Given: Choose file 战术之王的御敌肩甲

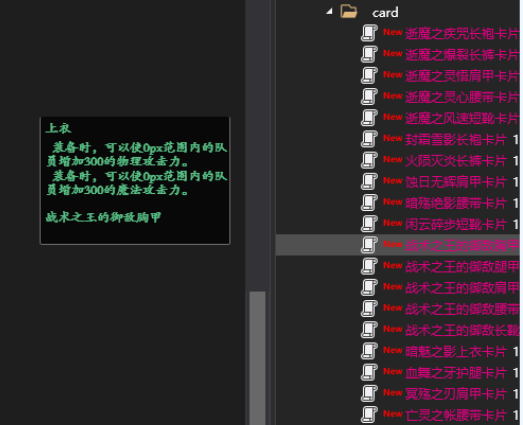Looking at the screenshot, I should pyautogui.click(x=462, y=288).
